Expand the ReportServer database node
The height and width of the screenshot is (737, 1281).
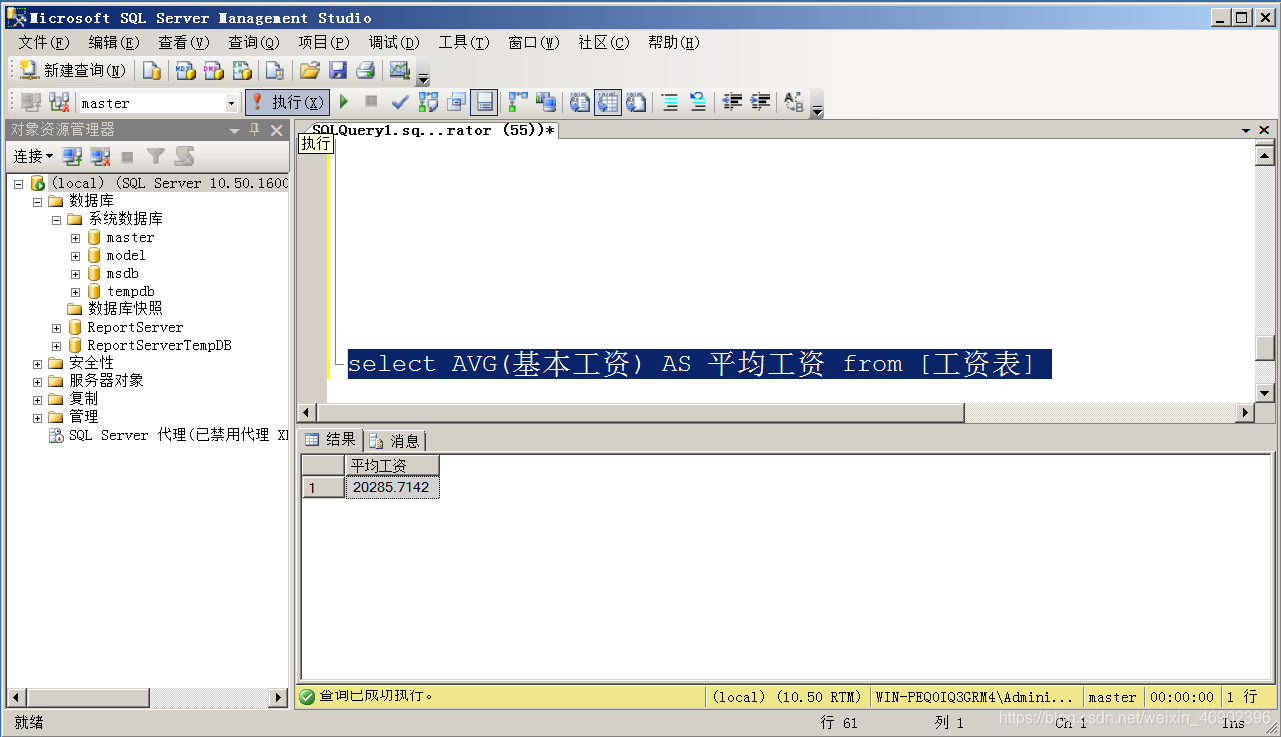pos(57,328)
